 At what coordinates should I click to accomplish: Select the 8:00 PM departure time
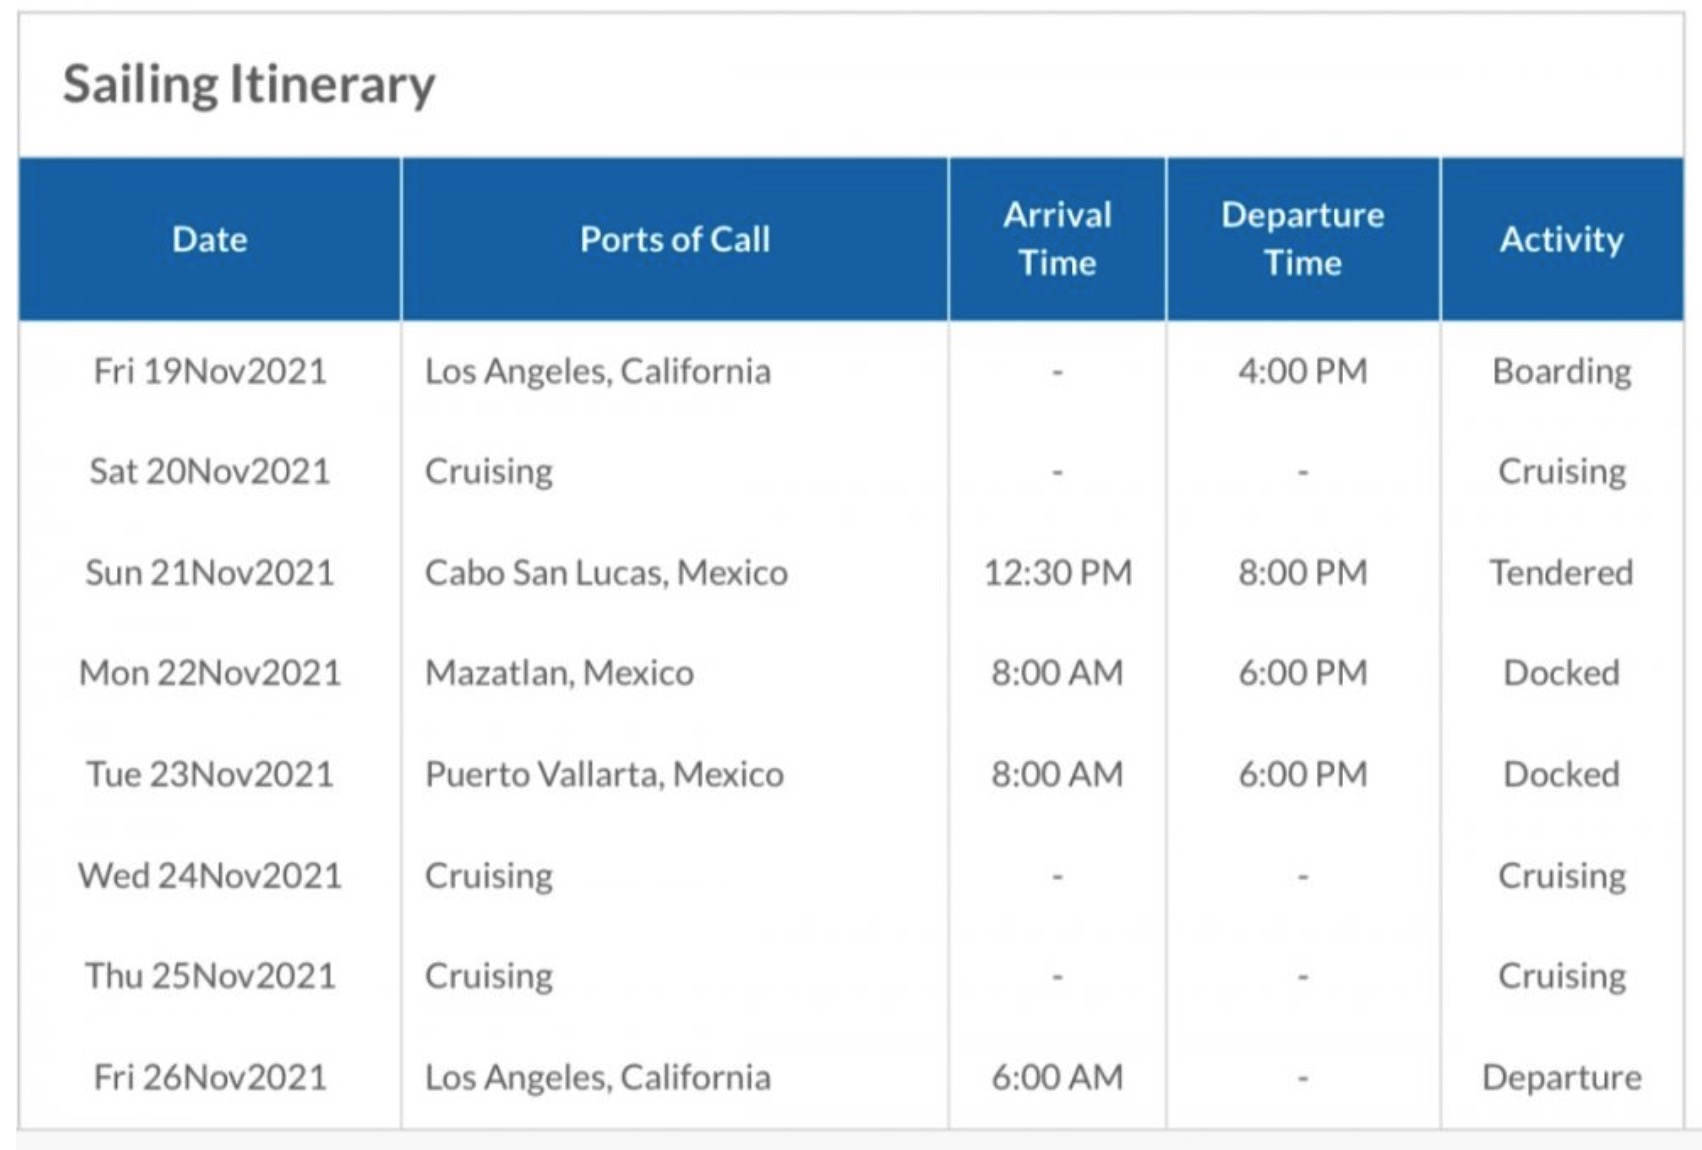(1303, 573)
